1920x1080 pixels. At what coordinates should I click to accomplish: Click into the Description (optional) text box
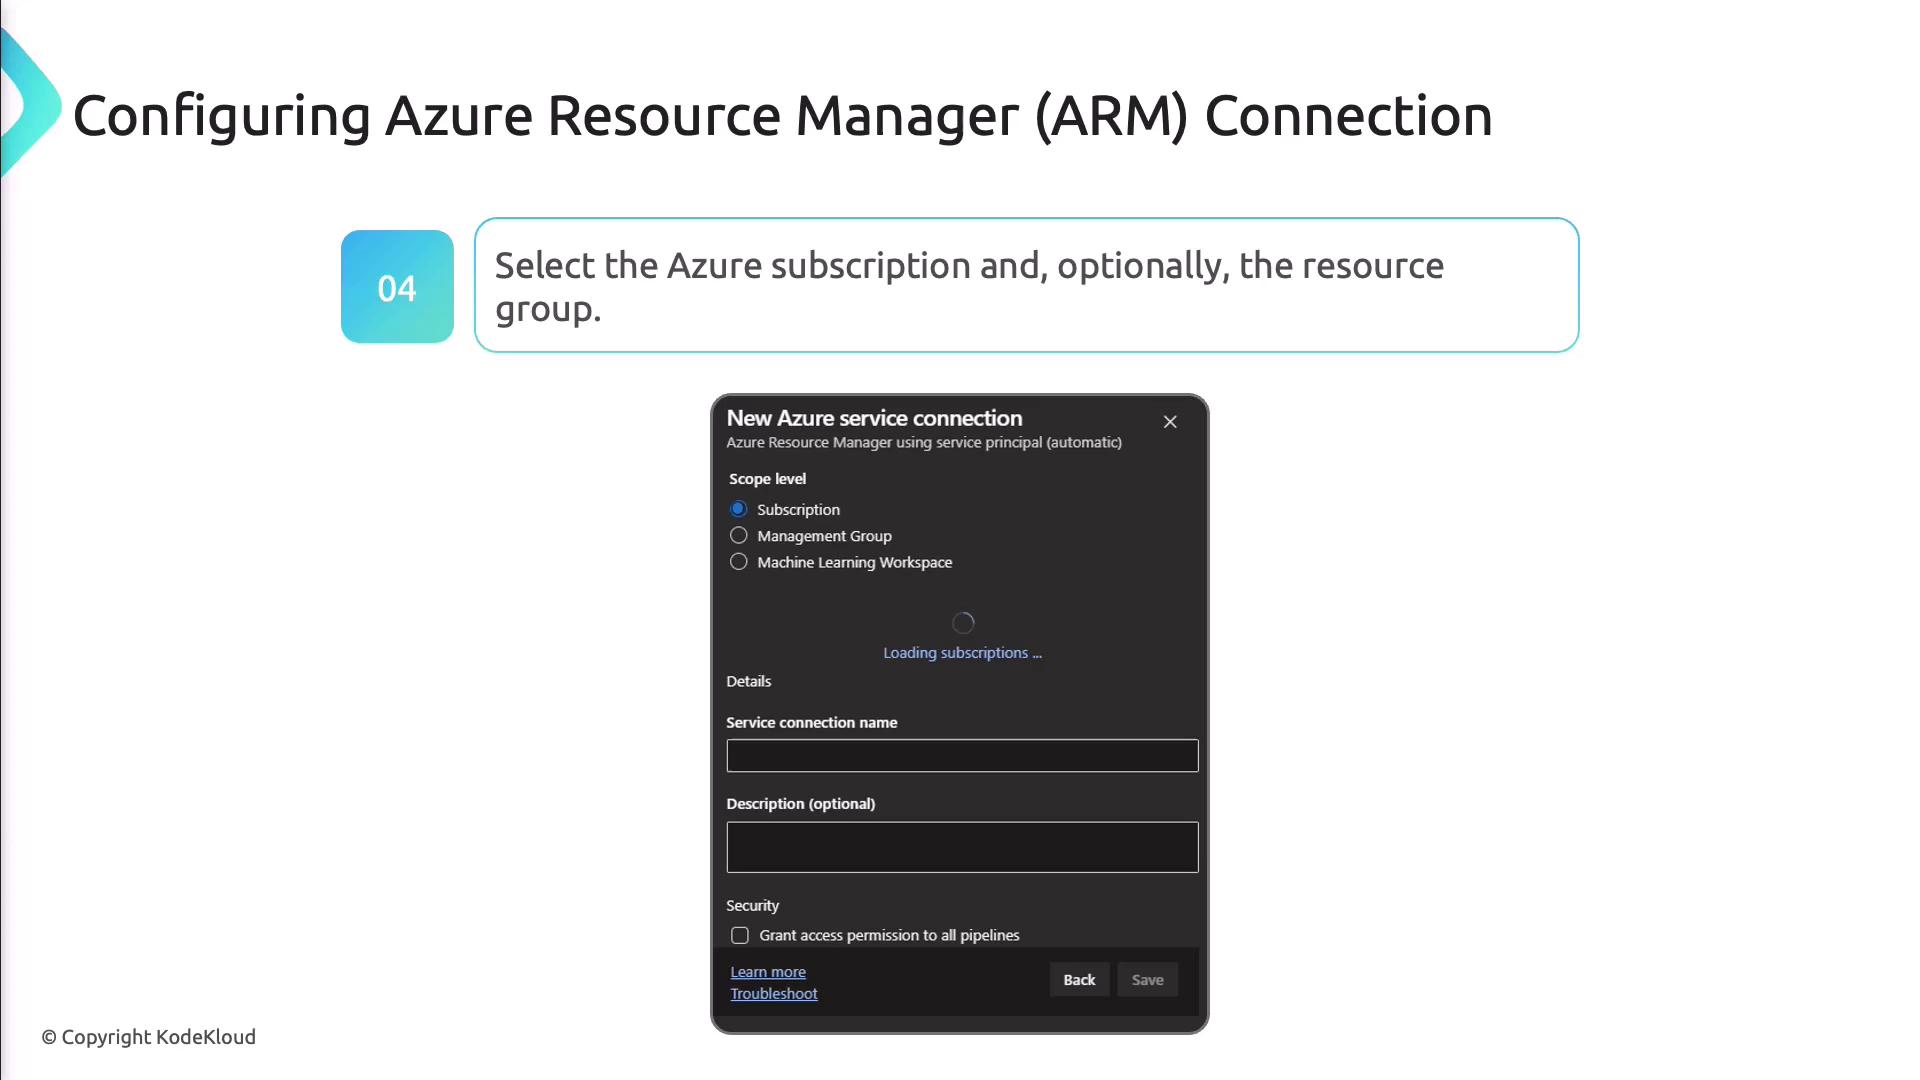962,847
